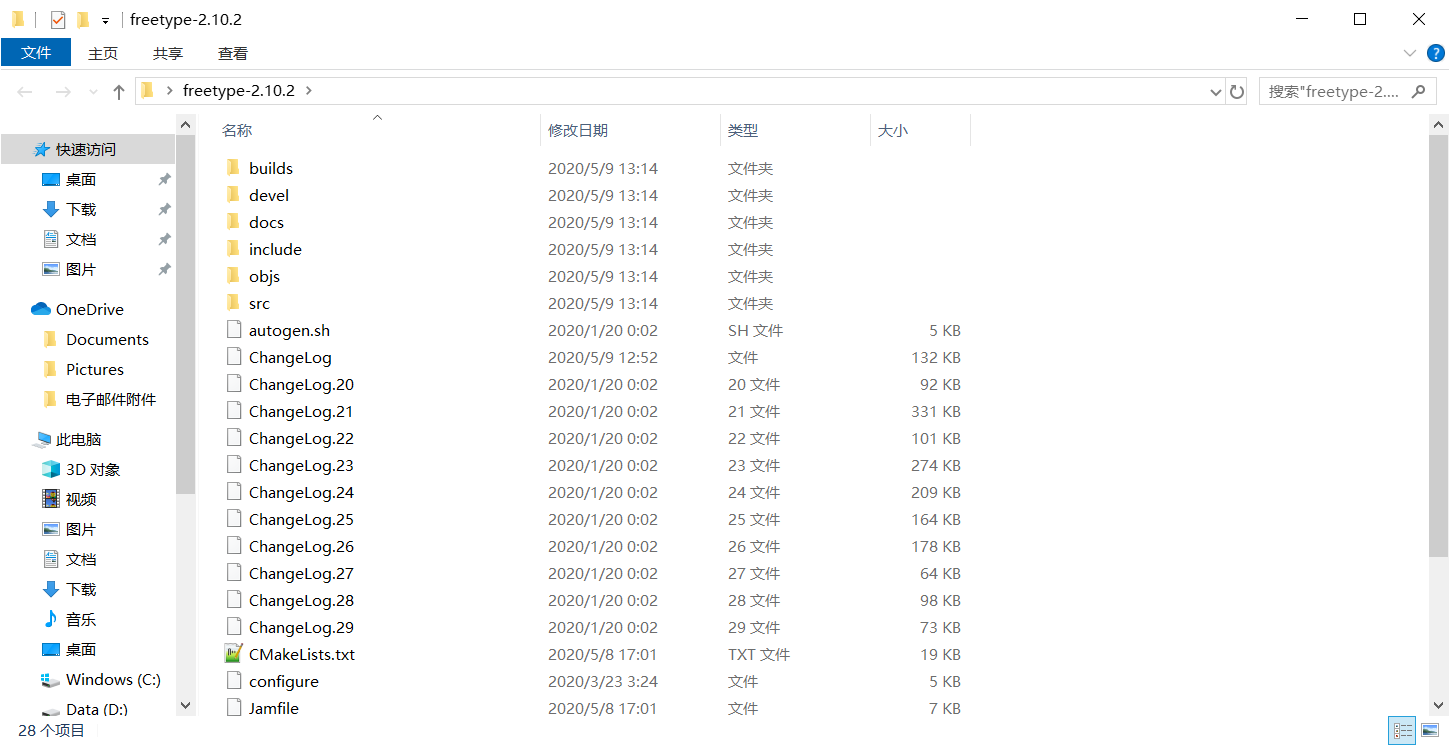Click the docs folder icon

point(233,222)
